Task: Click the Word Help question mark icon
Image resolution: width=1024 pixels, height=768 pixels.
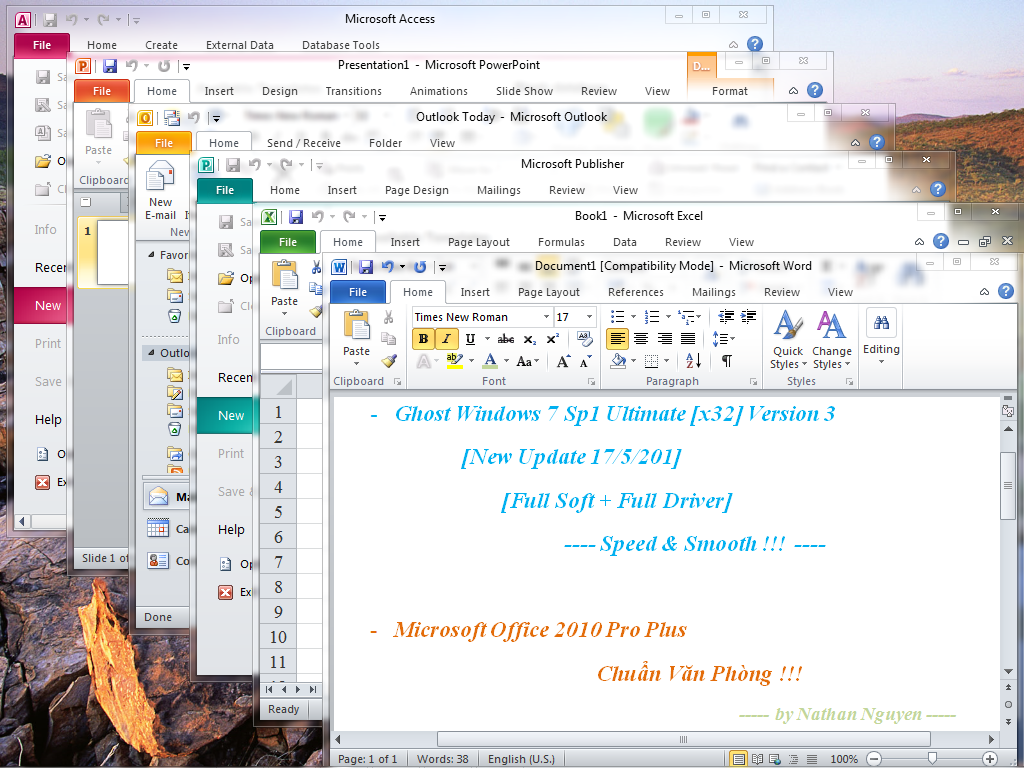Action: point(1006,291)
